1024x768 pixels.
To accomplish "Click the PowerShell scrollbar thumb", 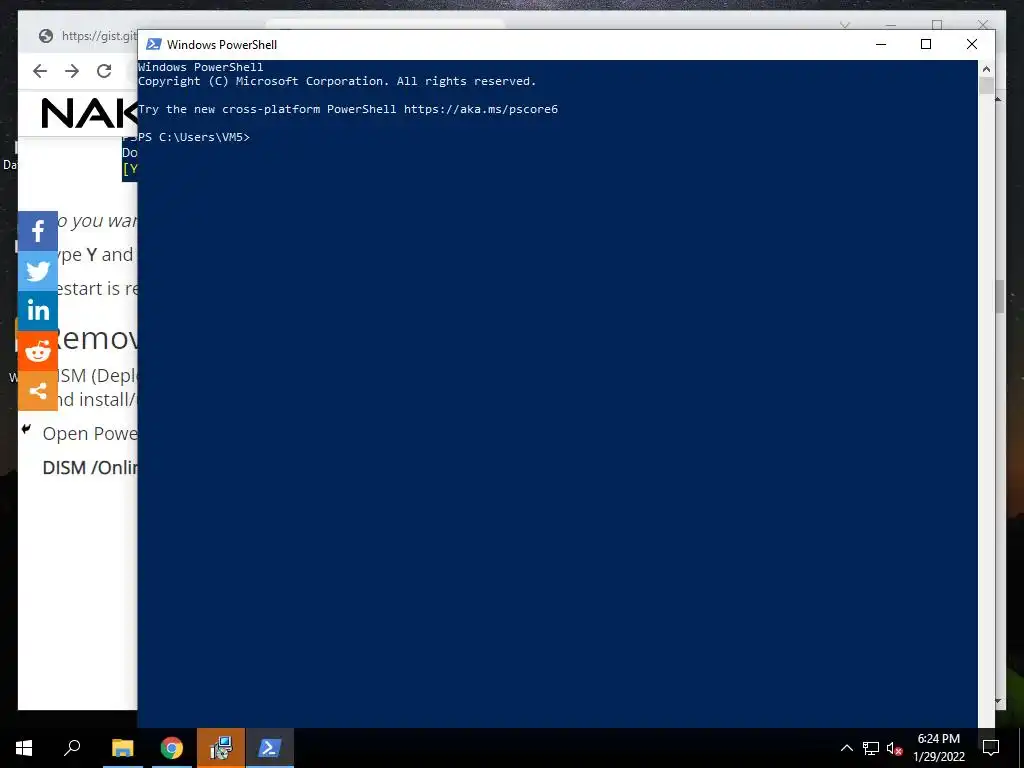I will [x=986, y=86].
